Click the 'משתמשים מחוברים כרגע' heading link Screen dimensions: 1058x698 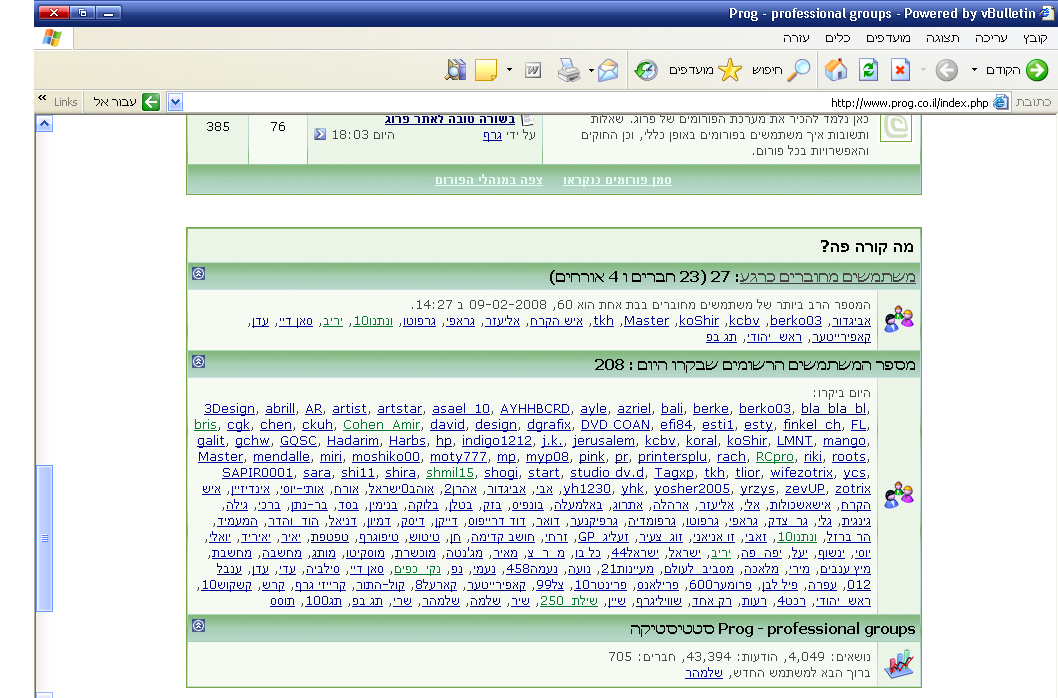pos(827,277)
